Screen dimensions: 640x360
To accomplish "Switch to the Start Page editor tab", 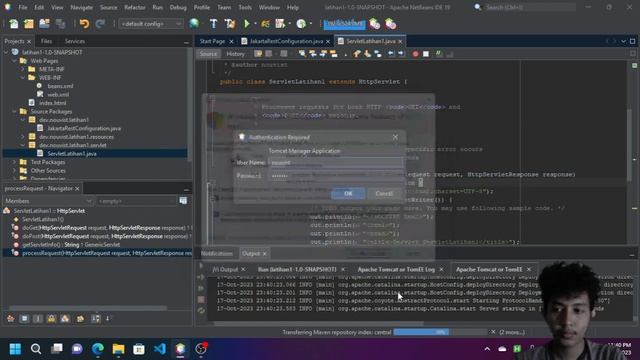I will point(212,41).
